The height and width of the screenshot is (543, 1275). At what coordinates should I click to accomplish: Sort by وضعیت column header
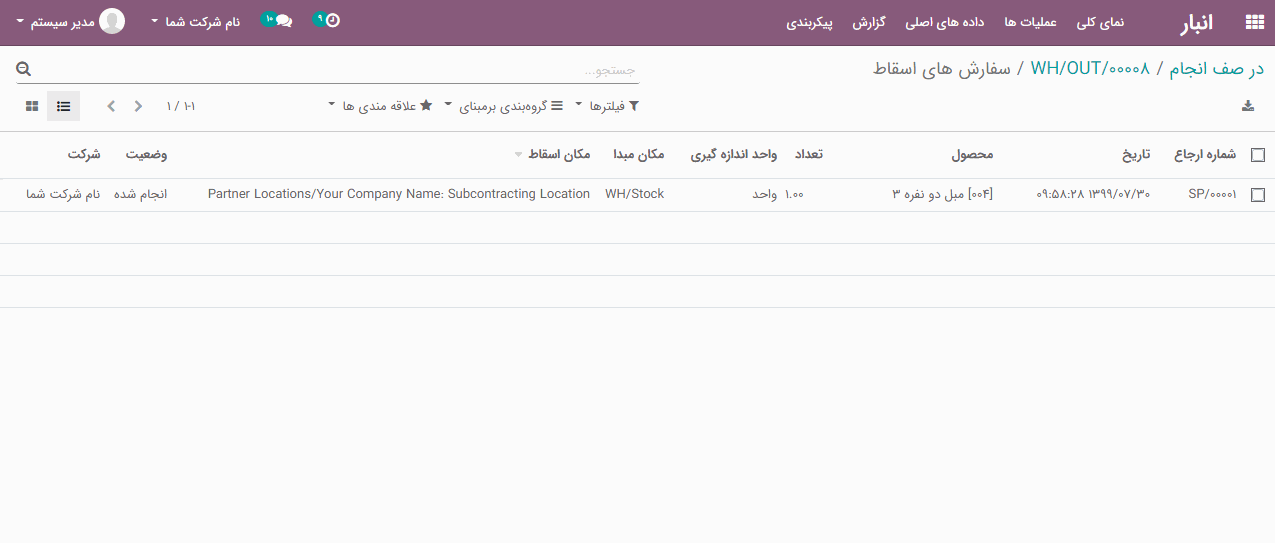(146, 154)
